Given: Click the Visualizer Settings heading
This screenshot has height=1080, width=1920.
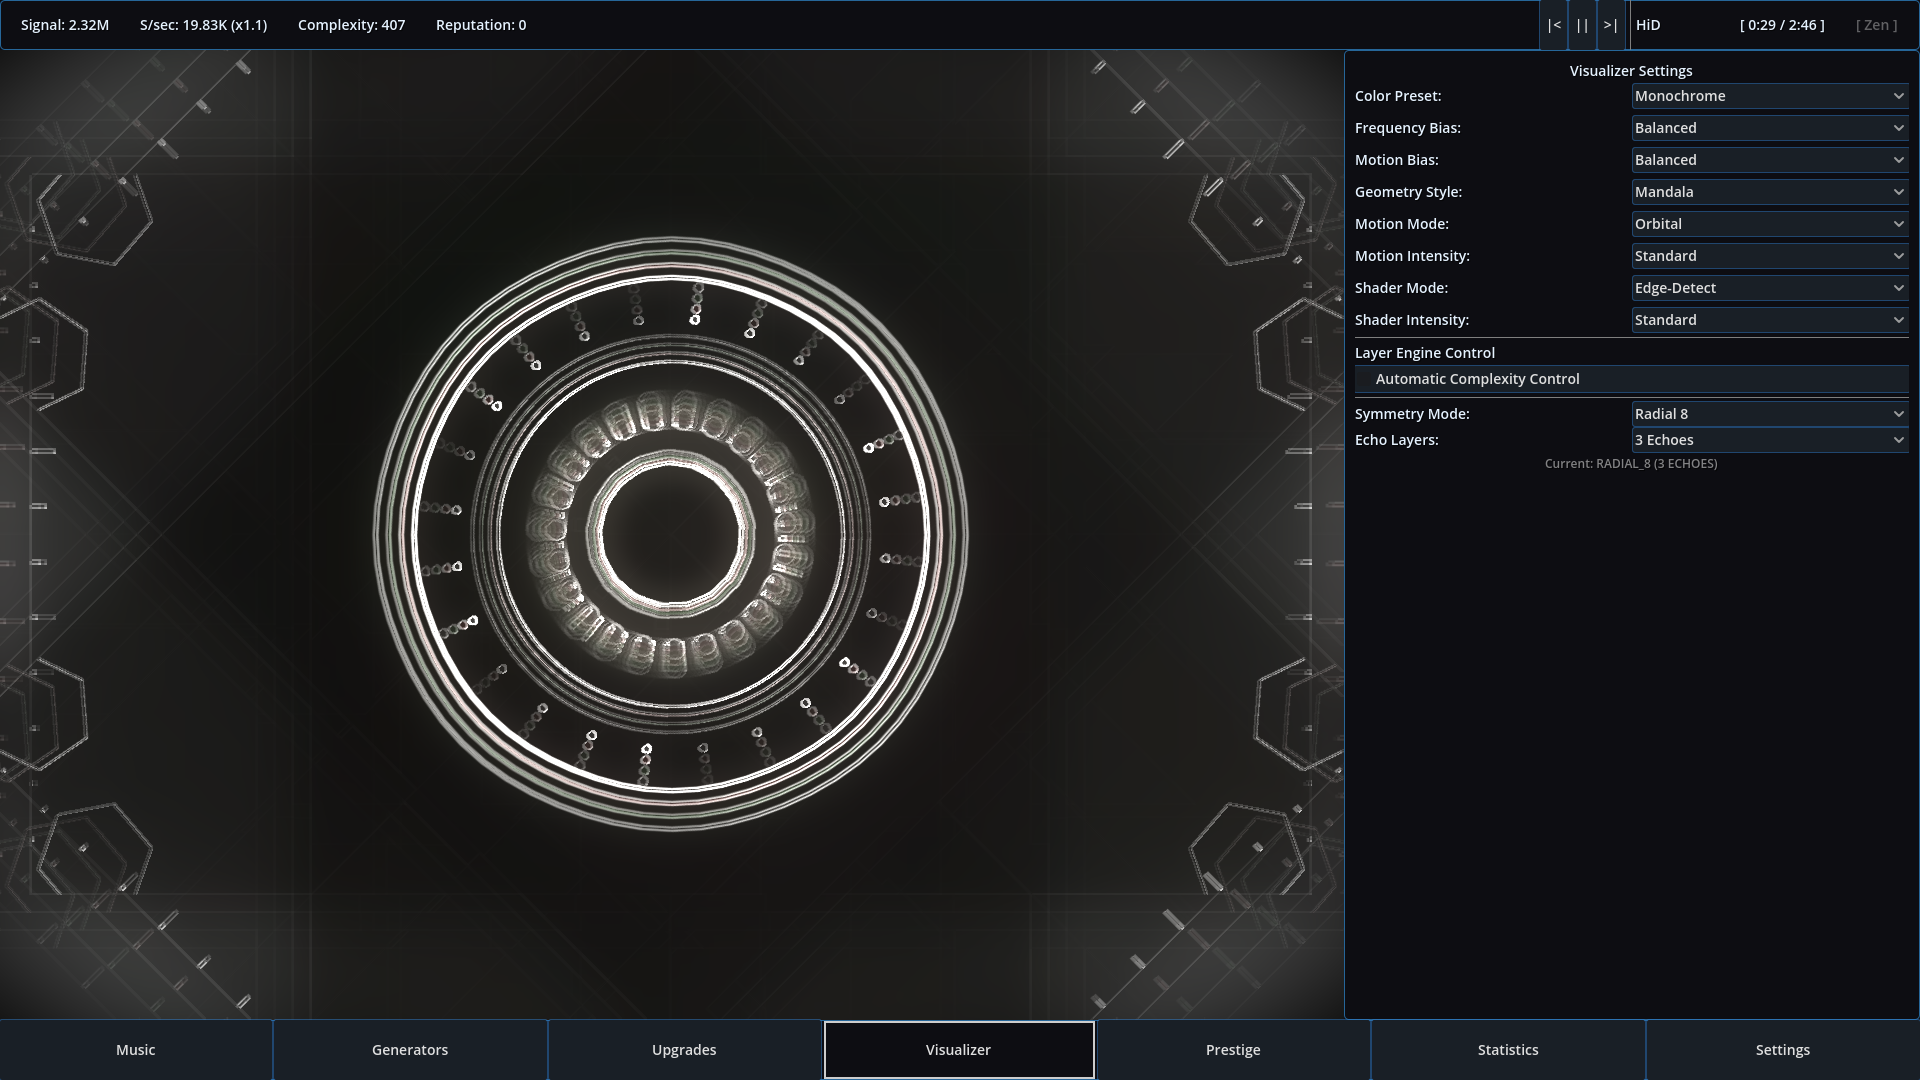Looking at the screenshot, I should (1631, 71).
